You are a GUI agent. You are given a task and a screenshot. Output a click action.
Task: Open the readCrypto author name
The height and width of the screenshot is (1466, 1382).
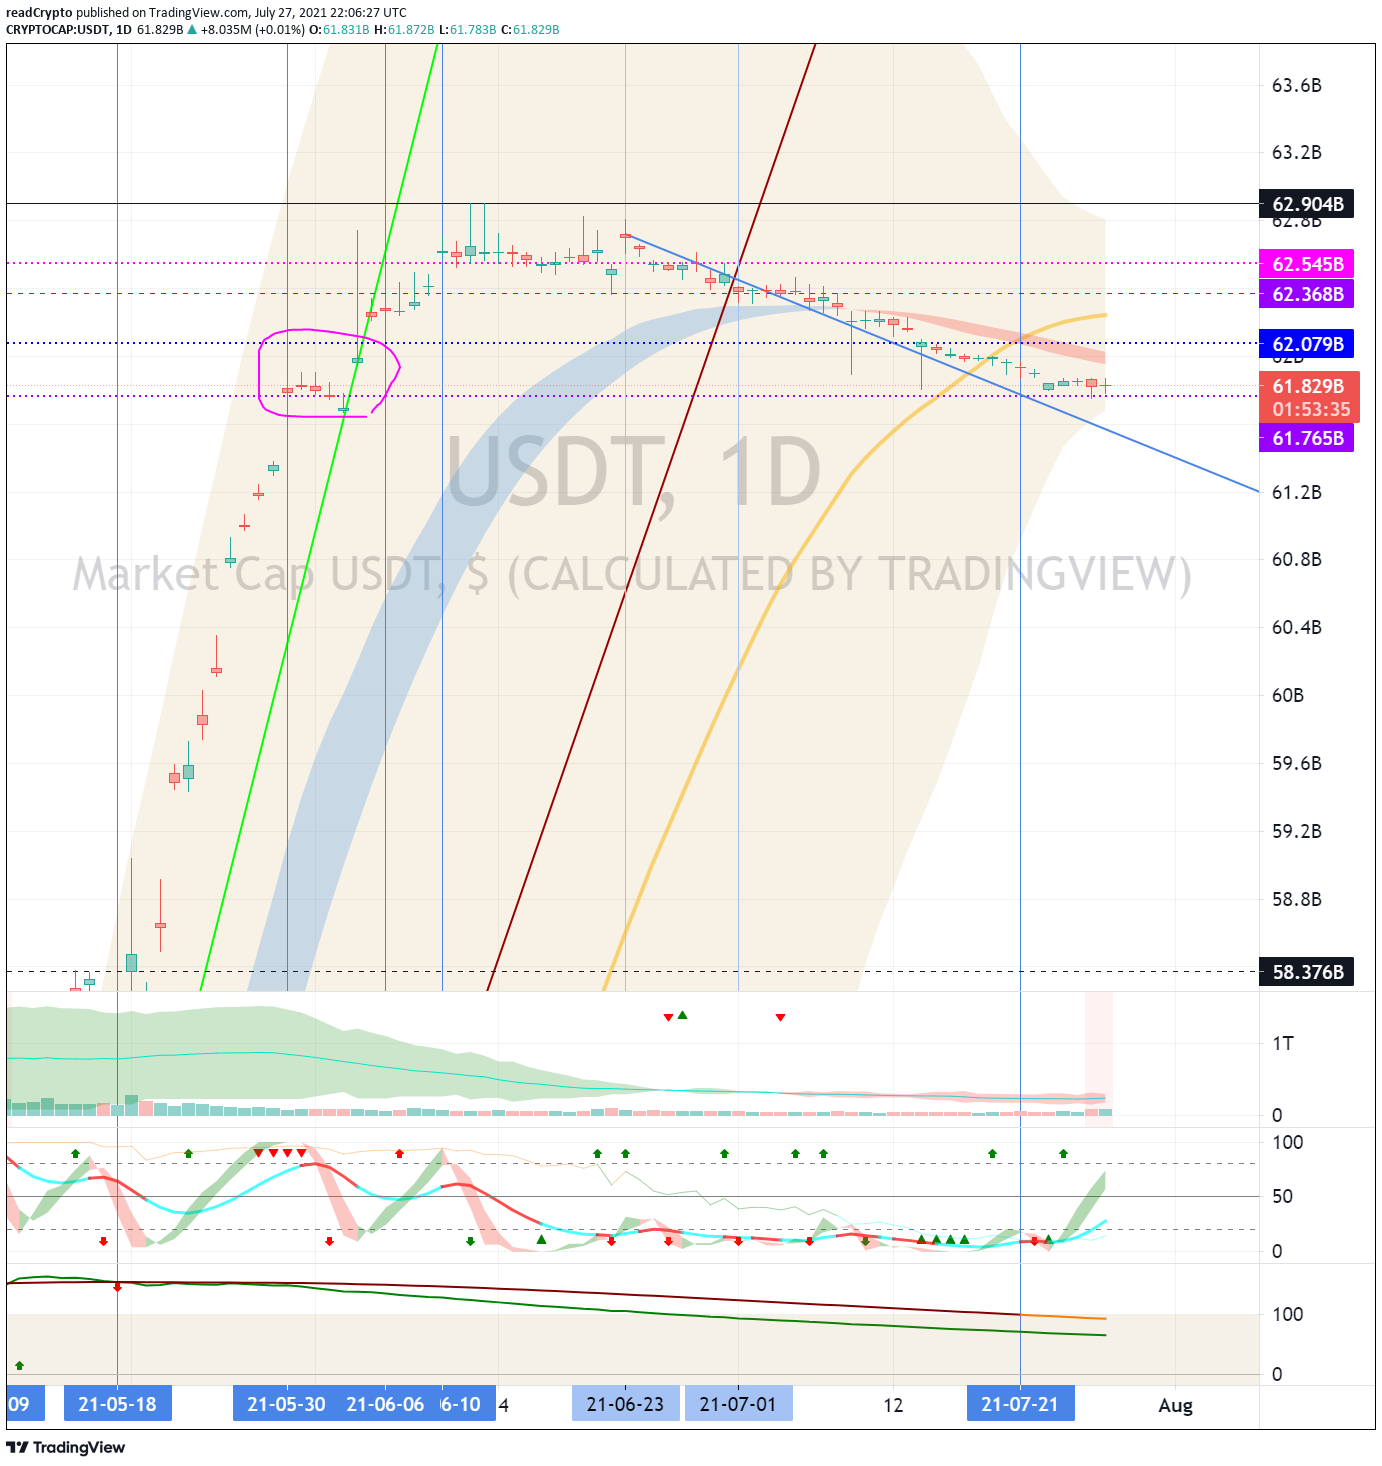click(x=39, y=13)
